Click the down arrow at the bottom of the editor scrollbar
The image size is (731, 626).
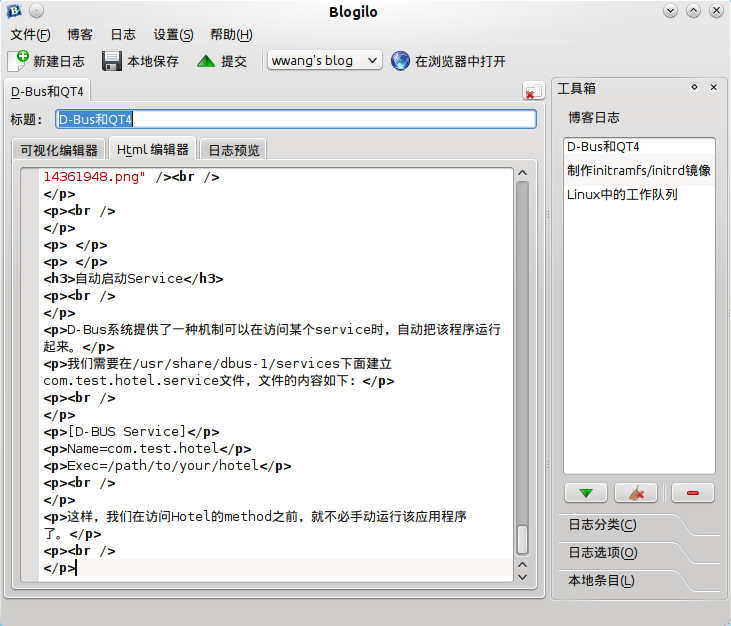(523, 578)
